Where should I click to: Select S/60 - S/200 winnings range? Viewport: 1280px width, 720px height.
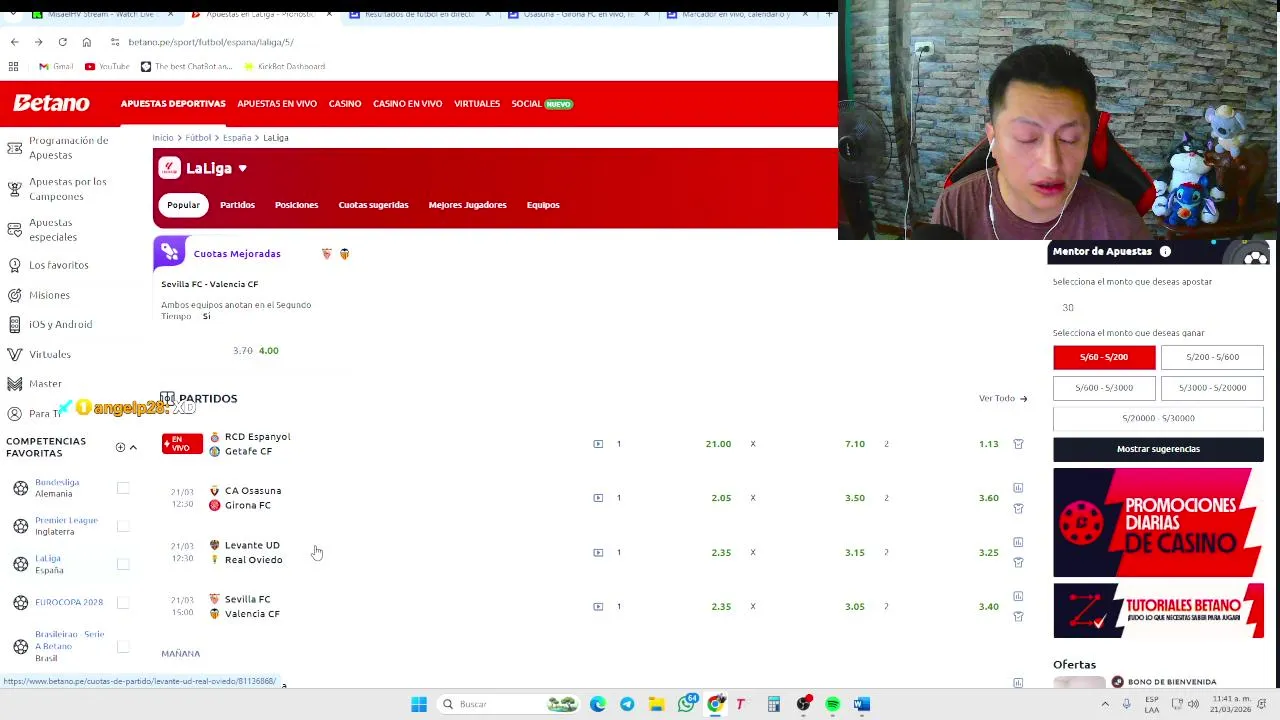[1104, 357]
